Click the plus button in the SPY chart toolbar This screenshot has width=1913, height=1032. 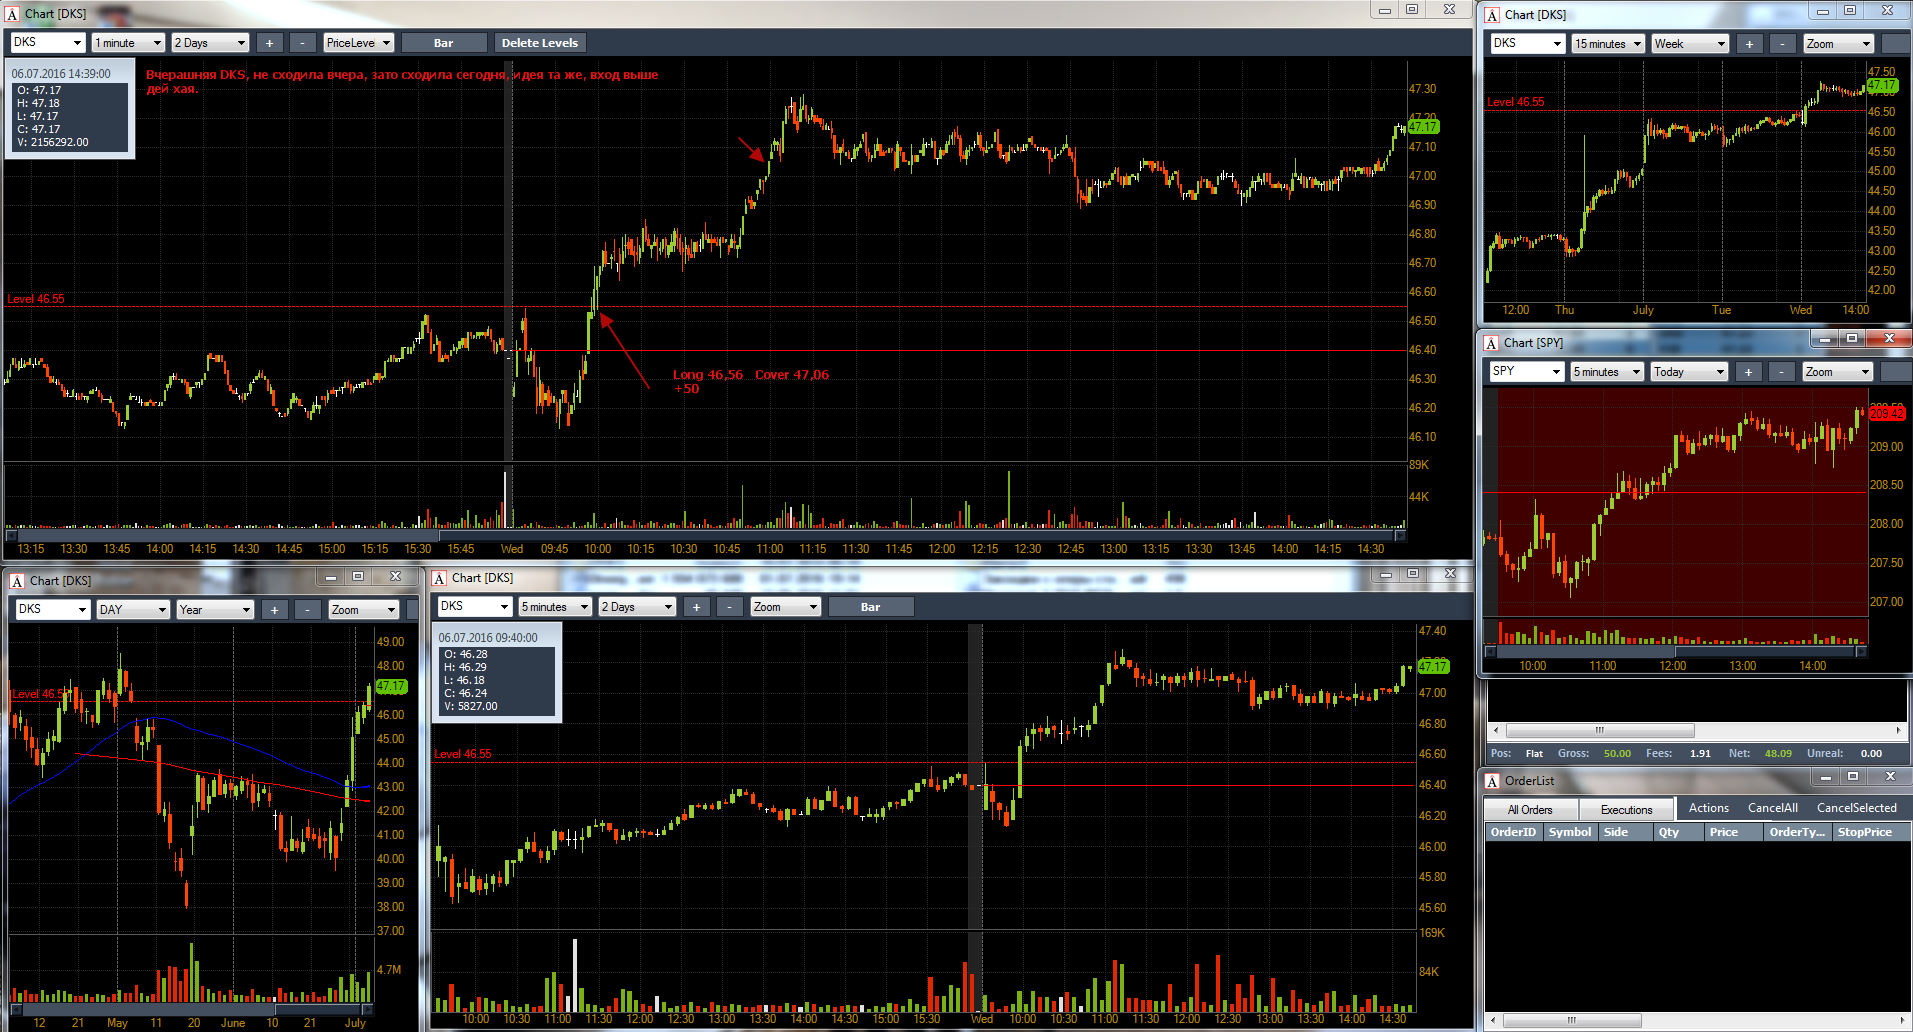click(1748, 372)
